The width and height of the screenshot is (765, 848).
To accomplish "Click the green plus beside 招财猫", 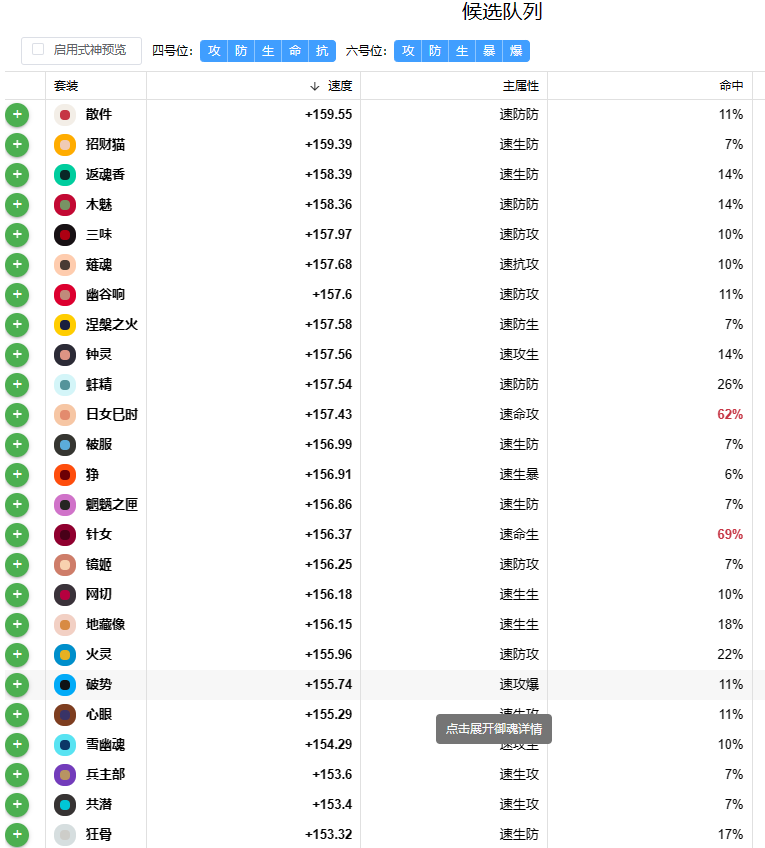I will tap(17, 144).
